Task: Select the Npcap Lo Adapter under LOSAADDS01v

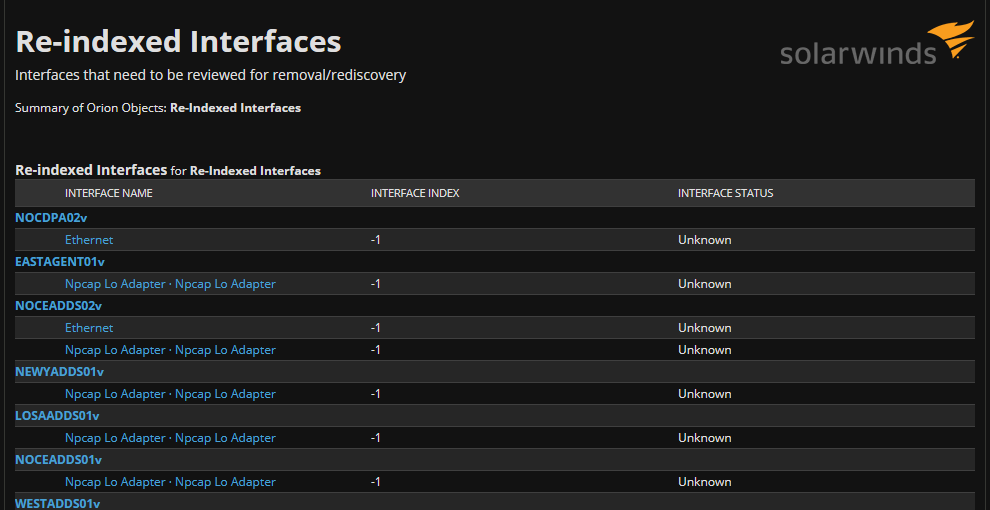Action: (170, 438)
